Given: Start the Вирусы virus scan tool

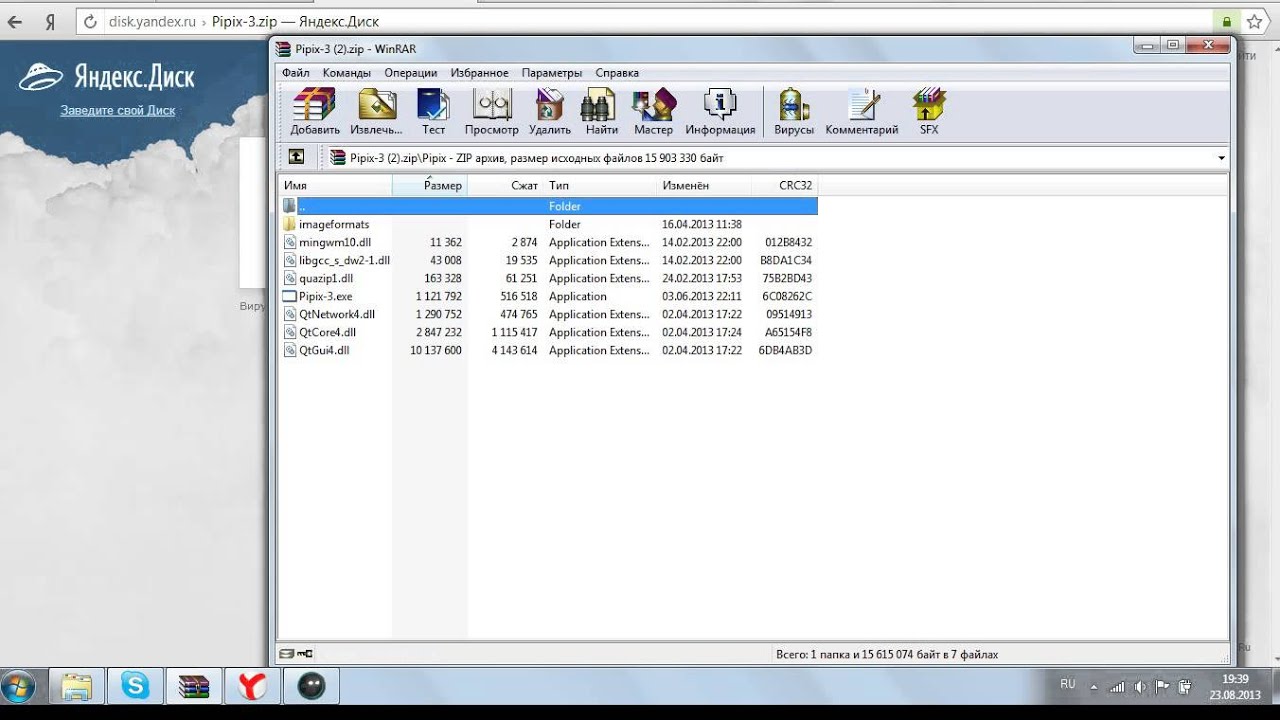Looking at the screenshot, I should pyautogui.click(x=794, y=112).
